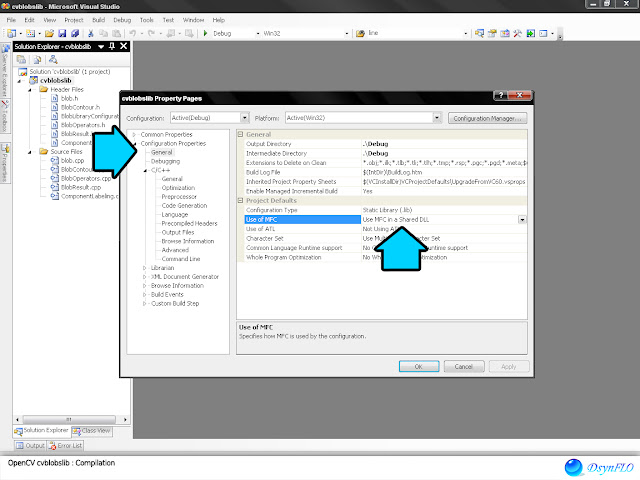
Task: Open the File menu
Action: click(x=11, y=20)
